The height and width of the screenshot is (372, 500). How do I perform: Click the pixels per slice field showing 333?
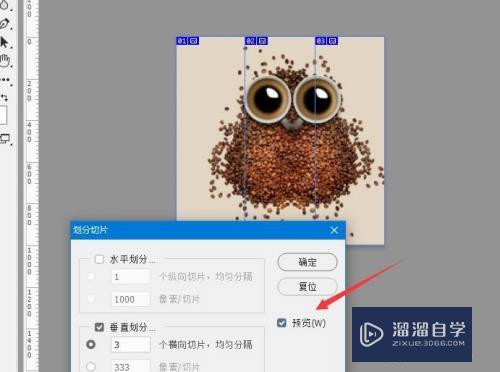131,366
